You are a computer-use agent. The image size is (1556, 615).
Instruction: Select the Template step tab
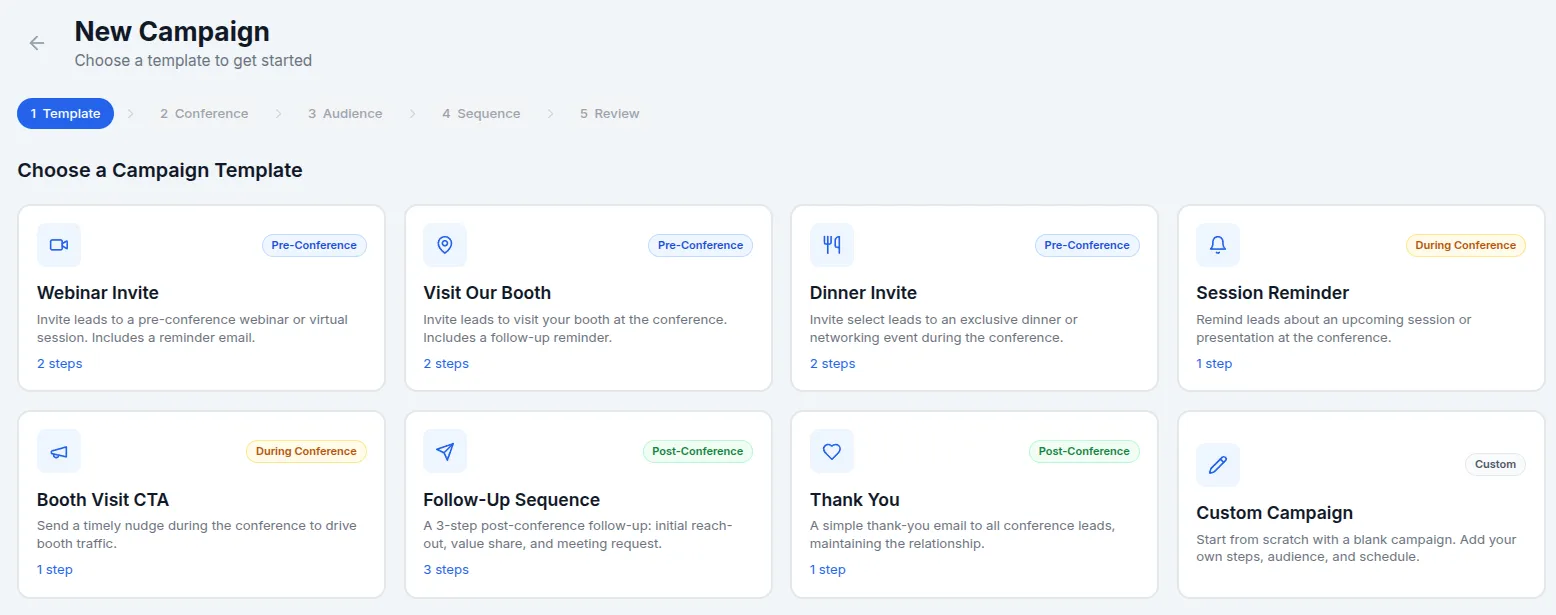pyautogui.click(x=65, y=114)
